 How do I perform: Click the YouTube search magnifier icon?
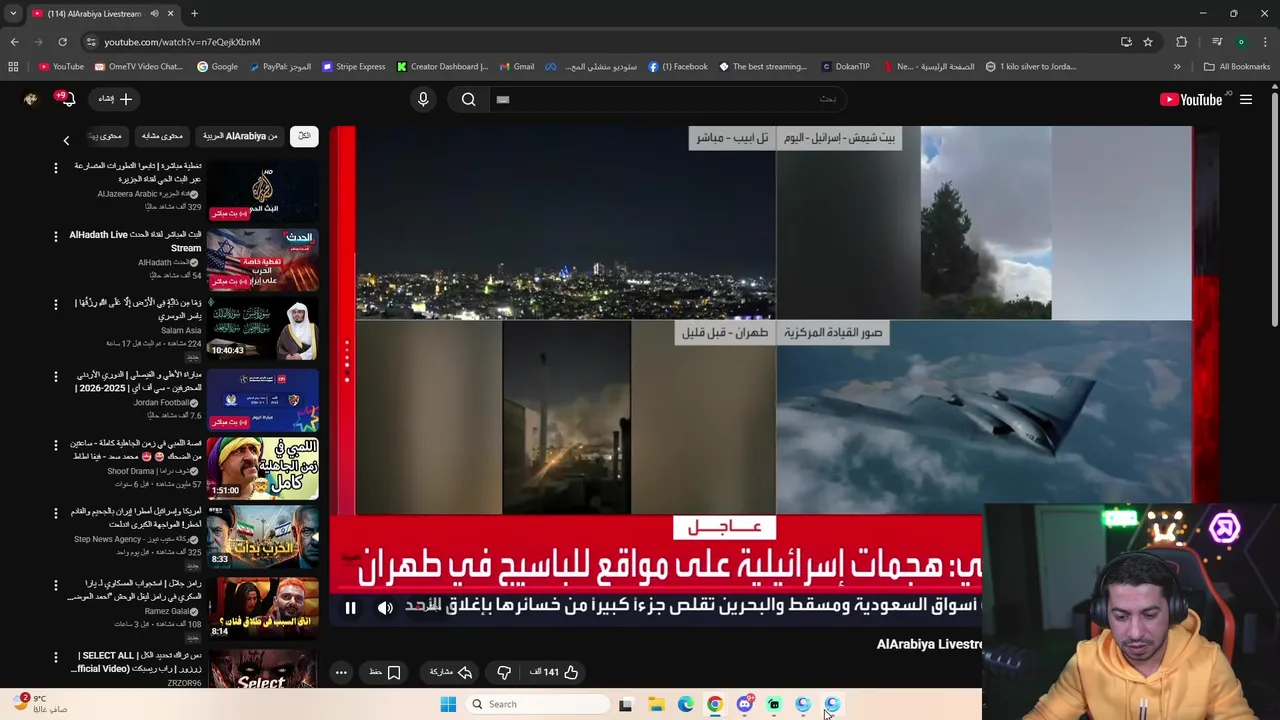(x=468, y=99)
